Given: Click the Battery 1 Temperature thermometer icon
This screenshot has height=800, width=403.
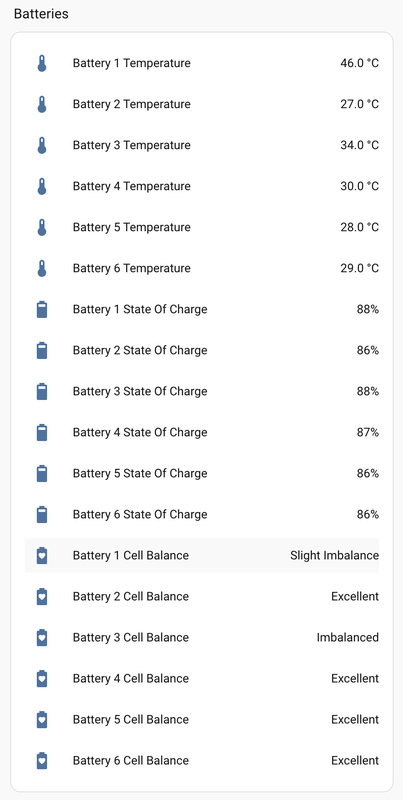Looking at the screenshot, I should point(42,63).
